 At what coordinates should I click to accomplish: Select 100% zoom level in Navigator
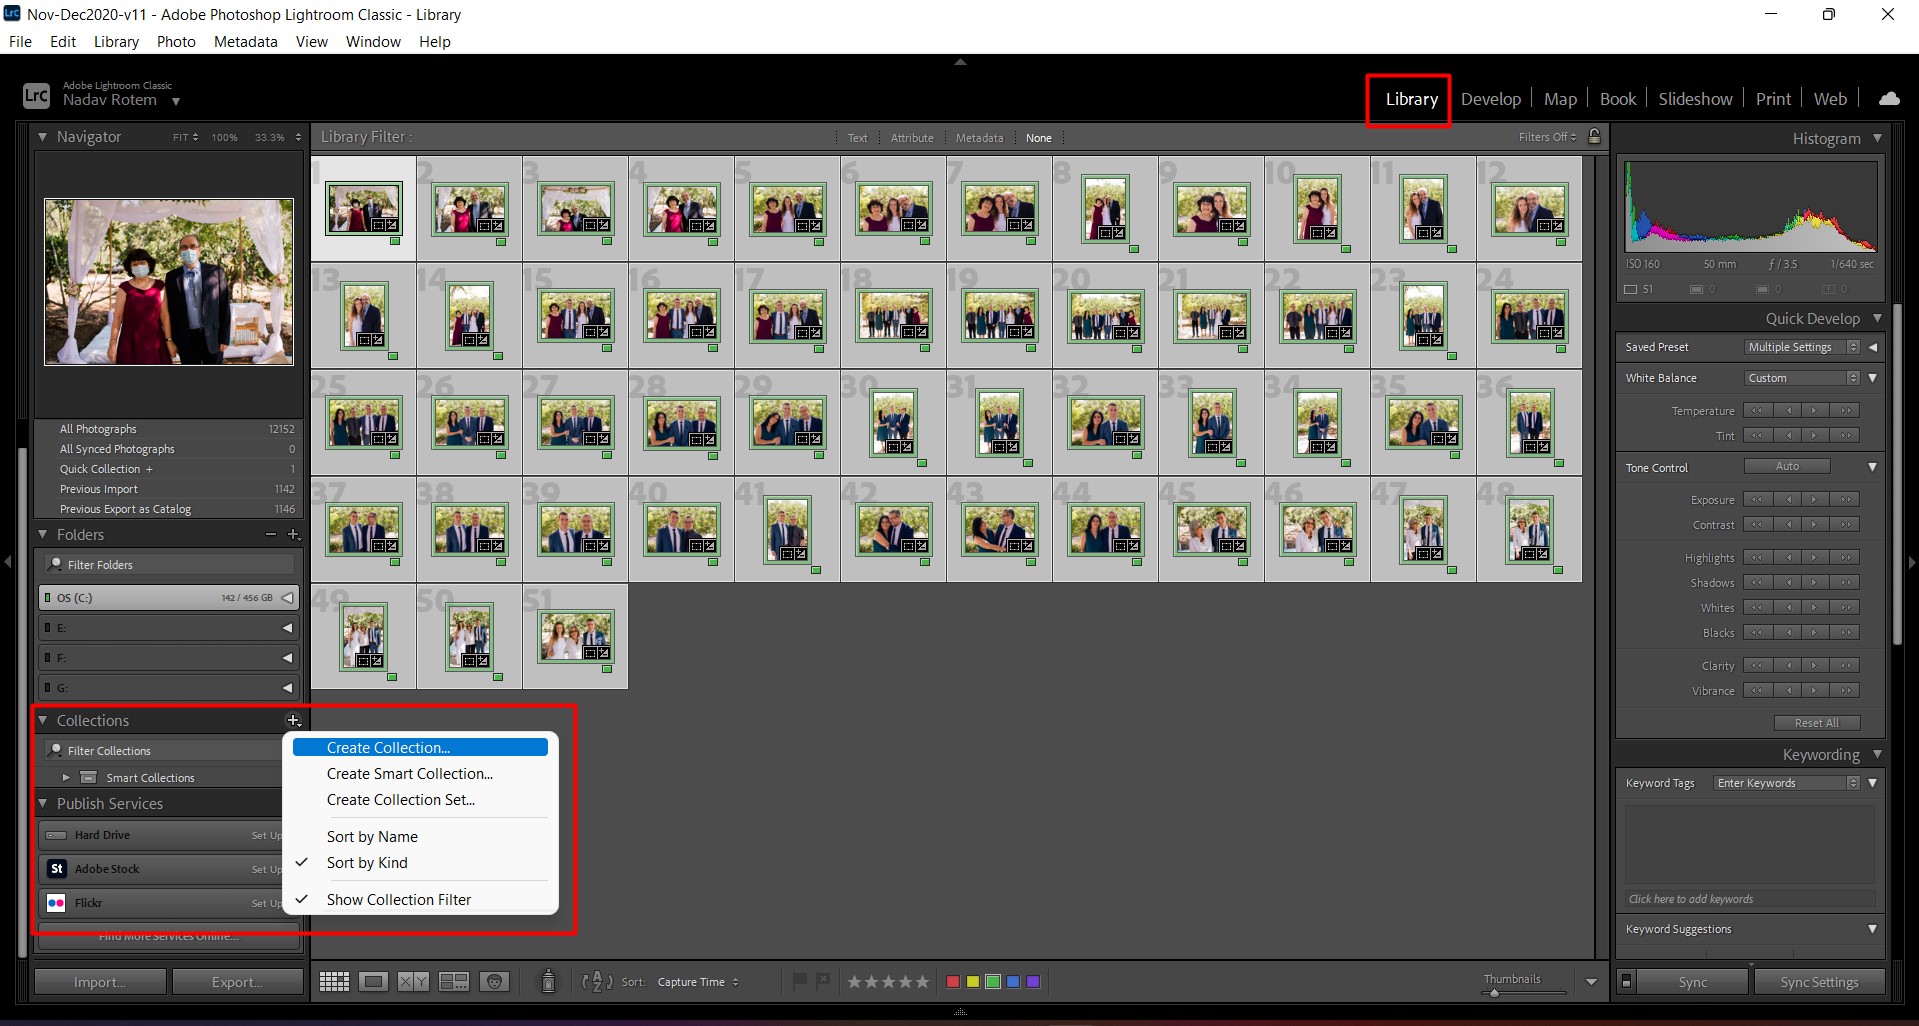(224, 137)
